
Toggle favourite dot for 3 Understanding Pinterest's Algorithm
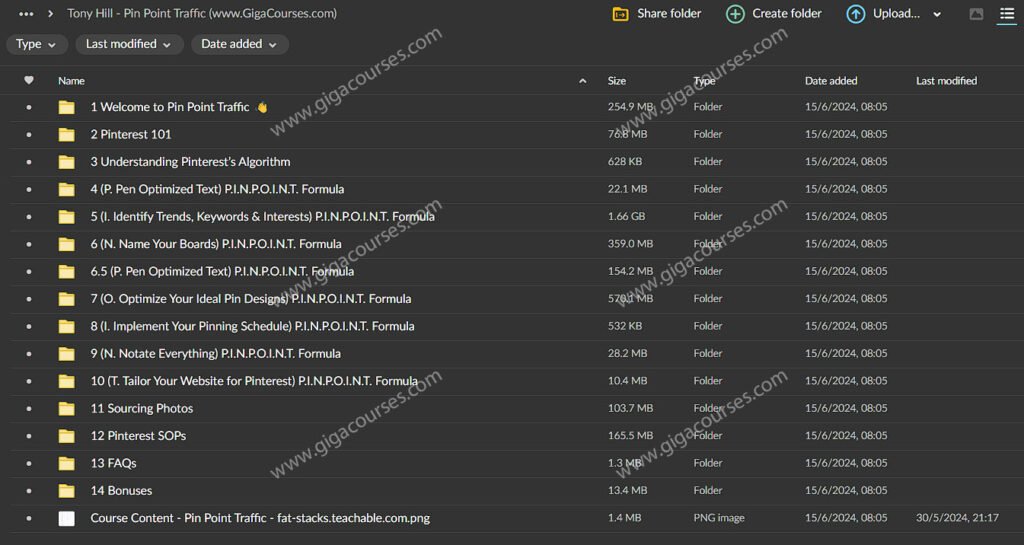(x=29, y=162)
